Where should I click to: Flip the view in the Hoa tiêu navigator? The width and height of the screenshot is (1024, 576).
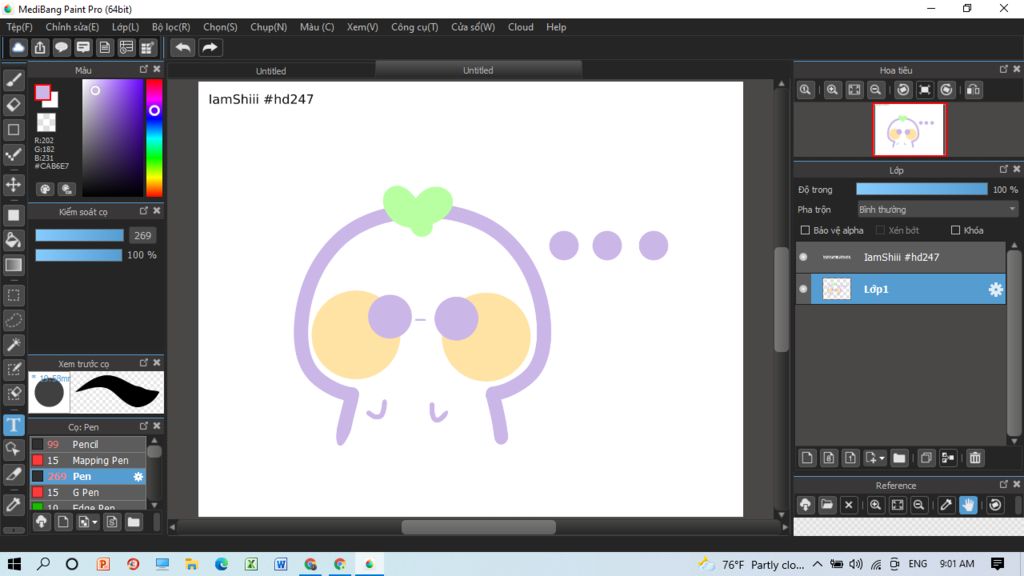pos(973,90)
